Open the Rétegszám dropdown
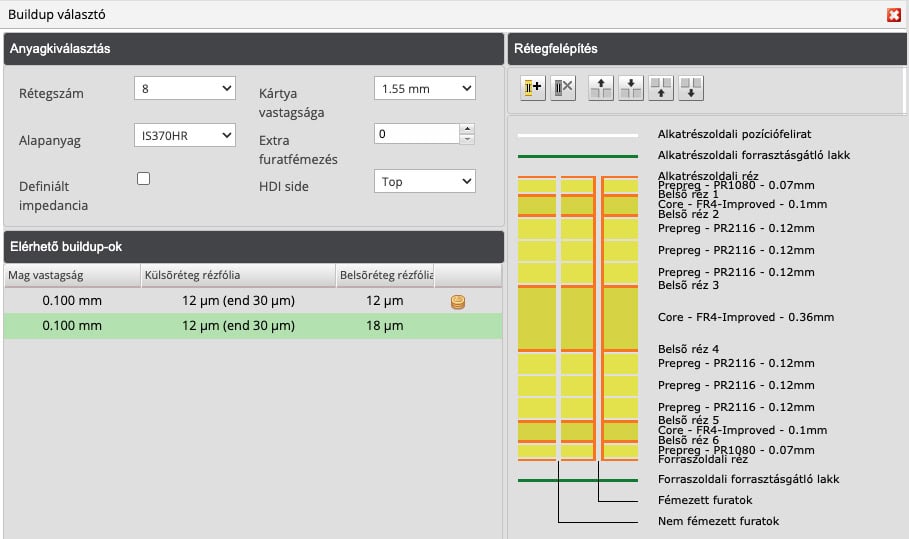Screen dimensions: 909x539 click(x=184, y=89)
